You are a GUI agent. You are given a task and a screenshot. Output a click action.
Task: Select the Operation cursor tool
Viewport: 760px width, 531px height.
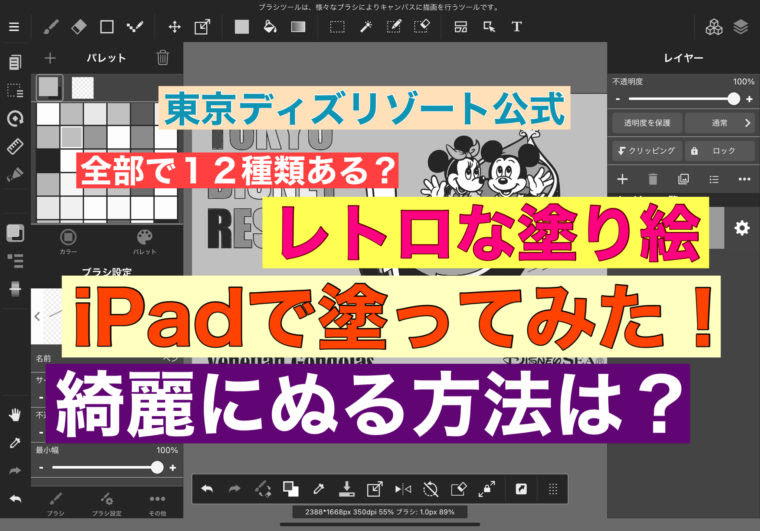coord(489,27)
